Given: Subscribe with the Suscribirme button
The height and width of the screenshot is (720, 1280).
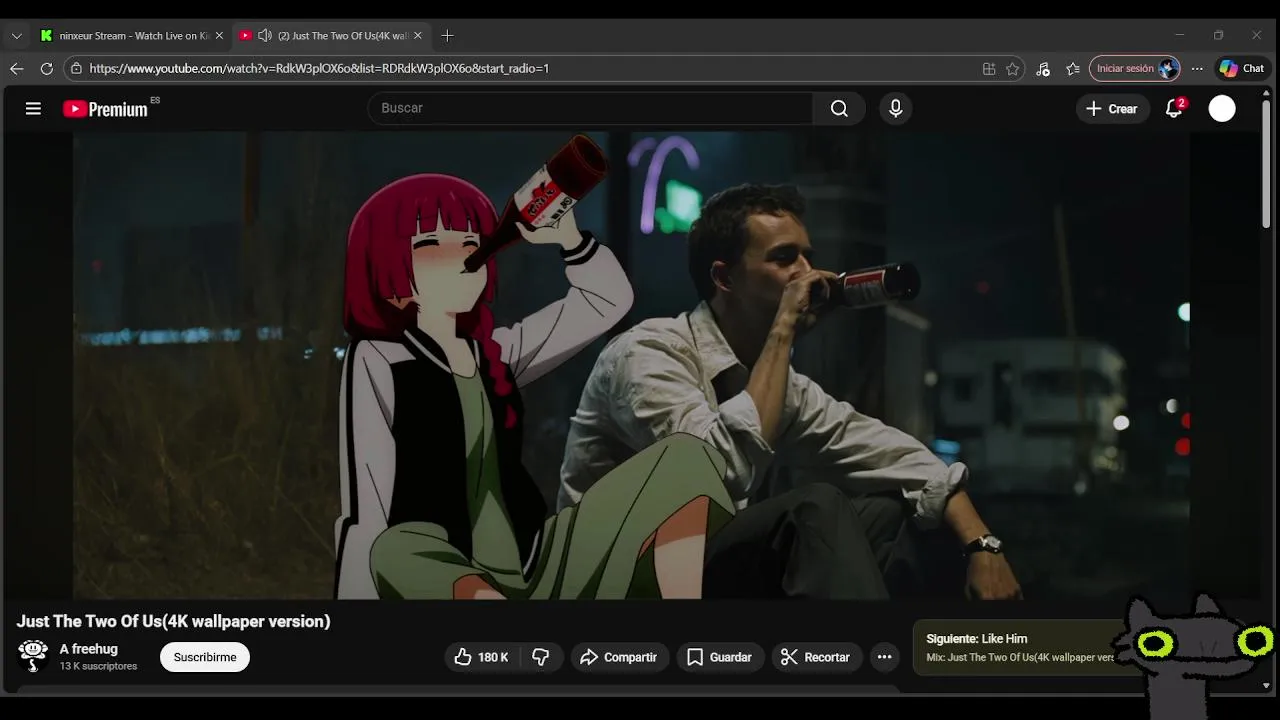Looking at the screenshot, I should 205,657.
